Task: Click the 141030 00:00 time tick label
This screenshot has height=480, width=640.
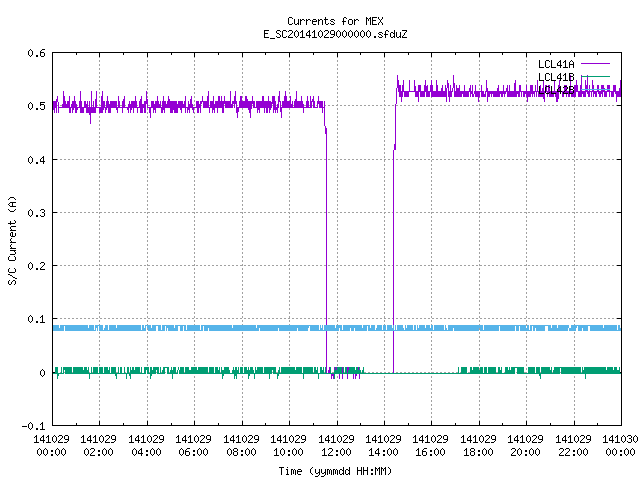Action: click(x=621, y=445)
